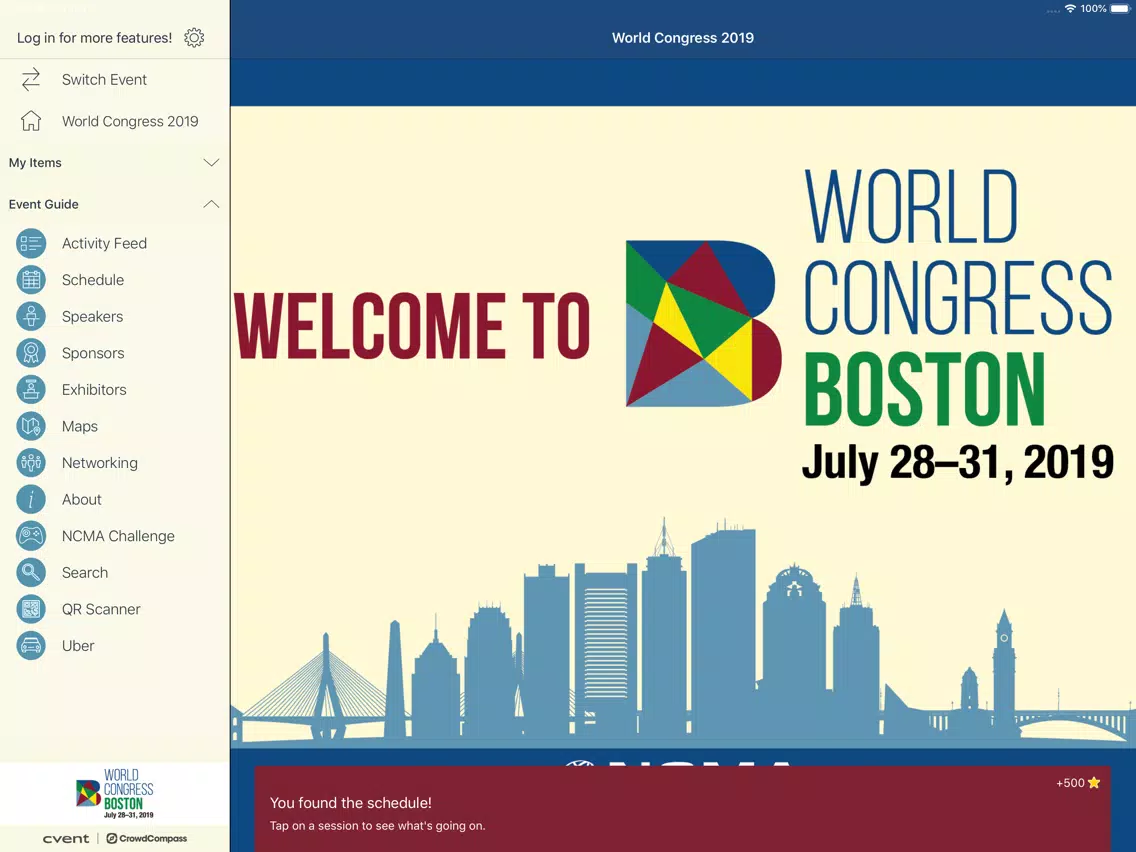Image resolution: width=1136 pixels, height=852 pixels.
Task: Go to World Congress 2019 home
Action: pyautogui.click(x=130, y=121)
